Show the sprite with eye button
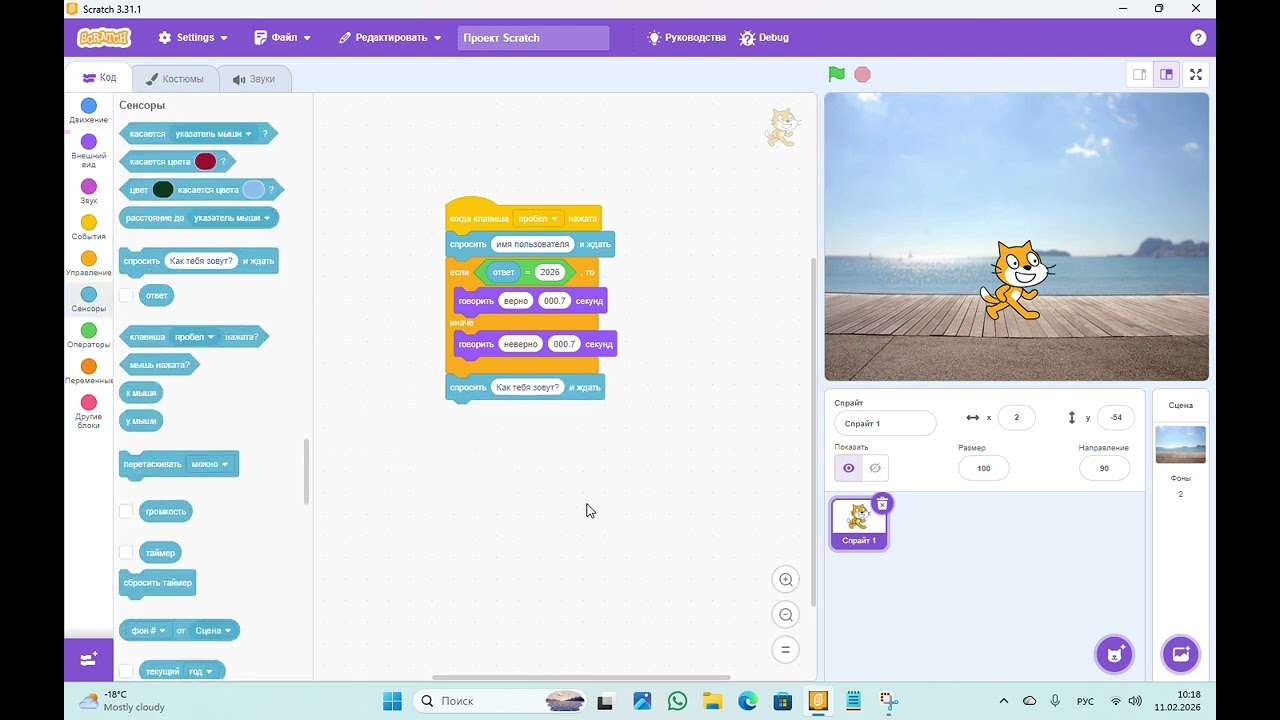Viewport: 1280px width, 720px height. [x=849, y=468]
